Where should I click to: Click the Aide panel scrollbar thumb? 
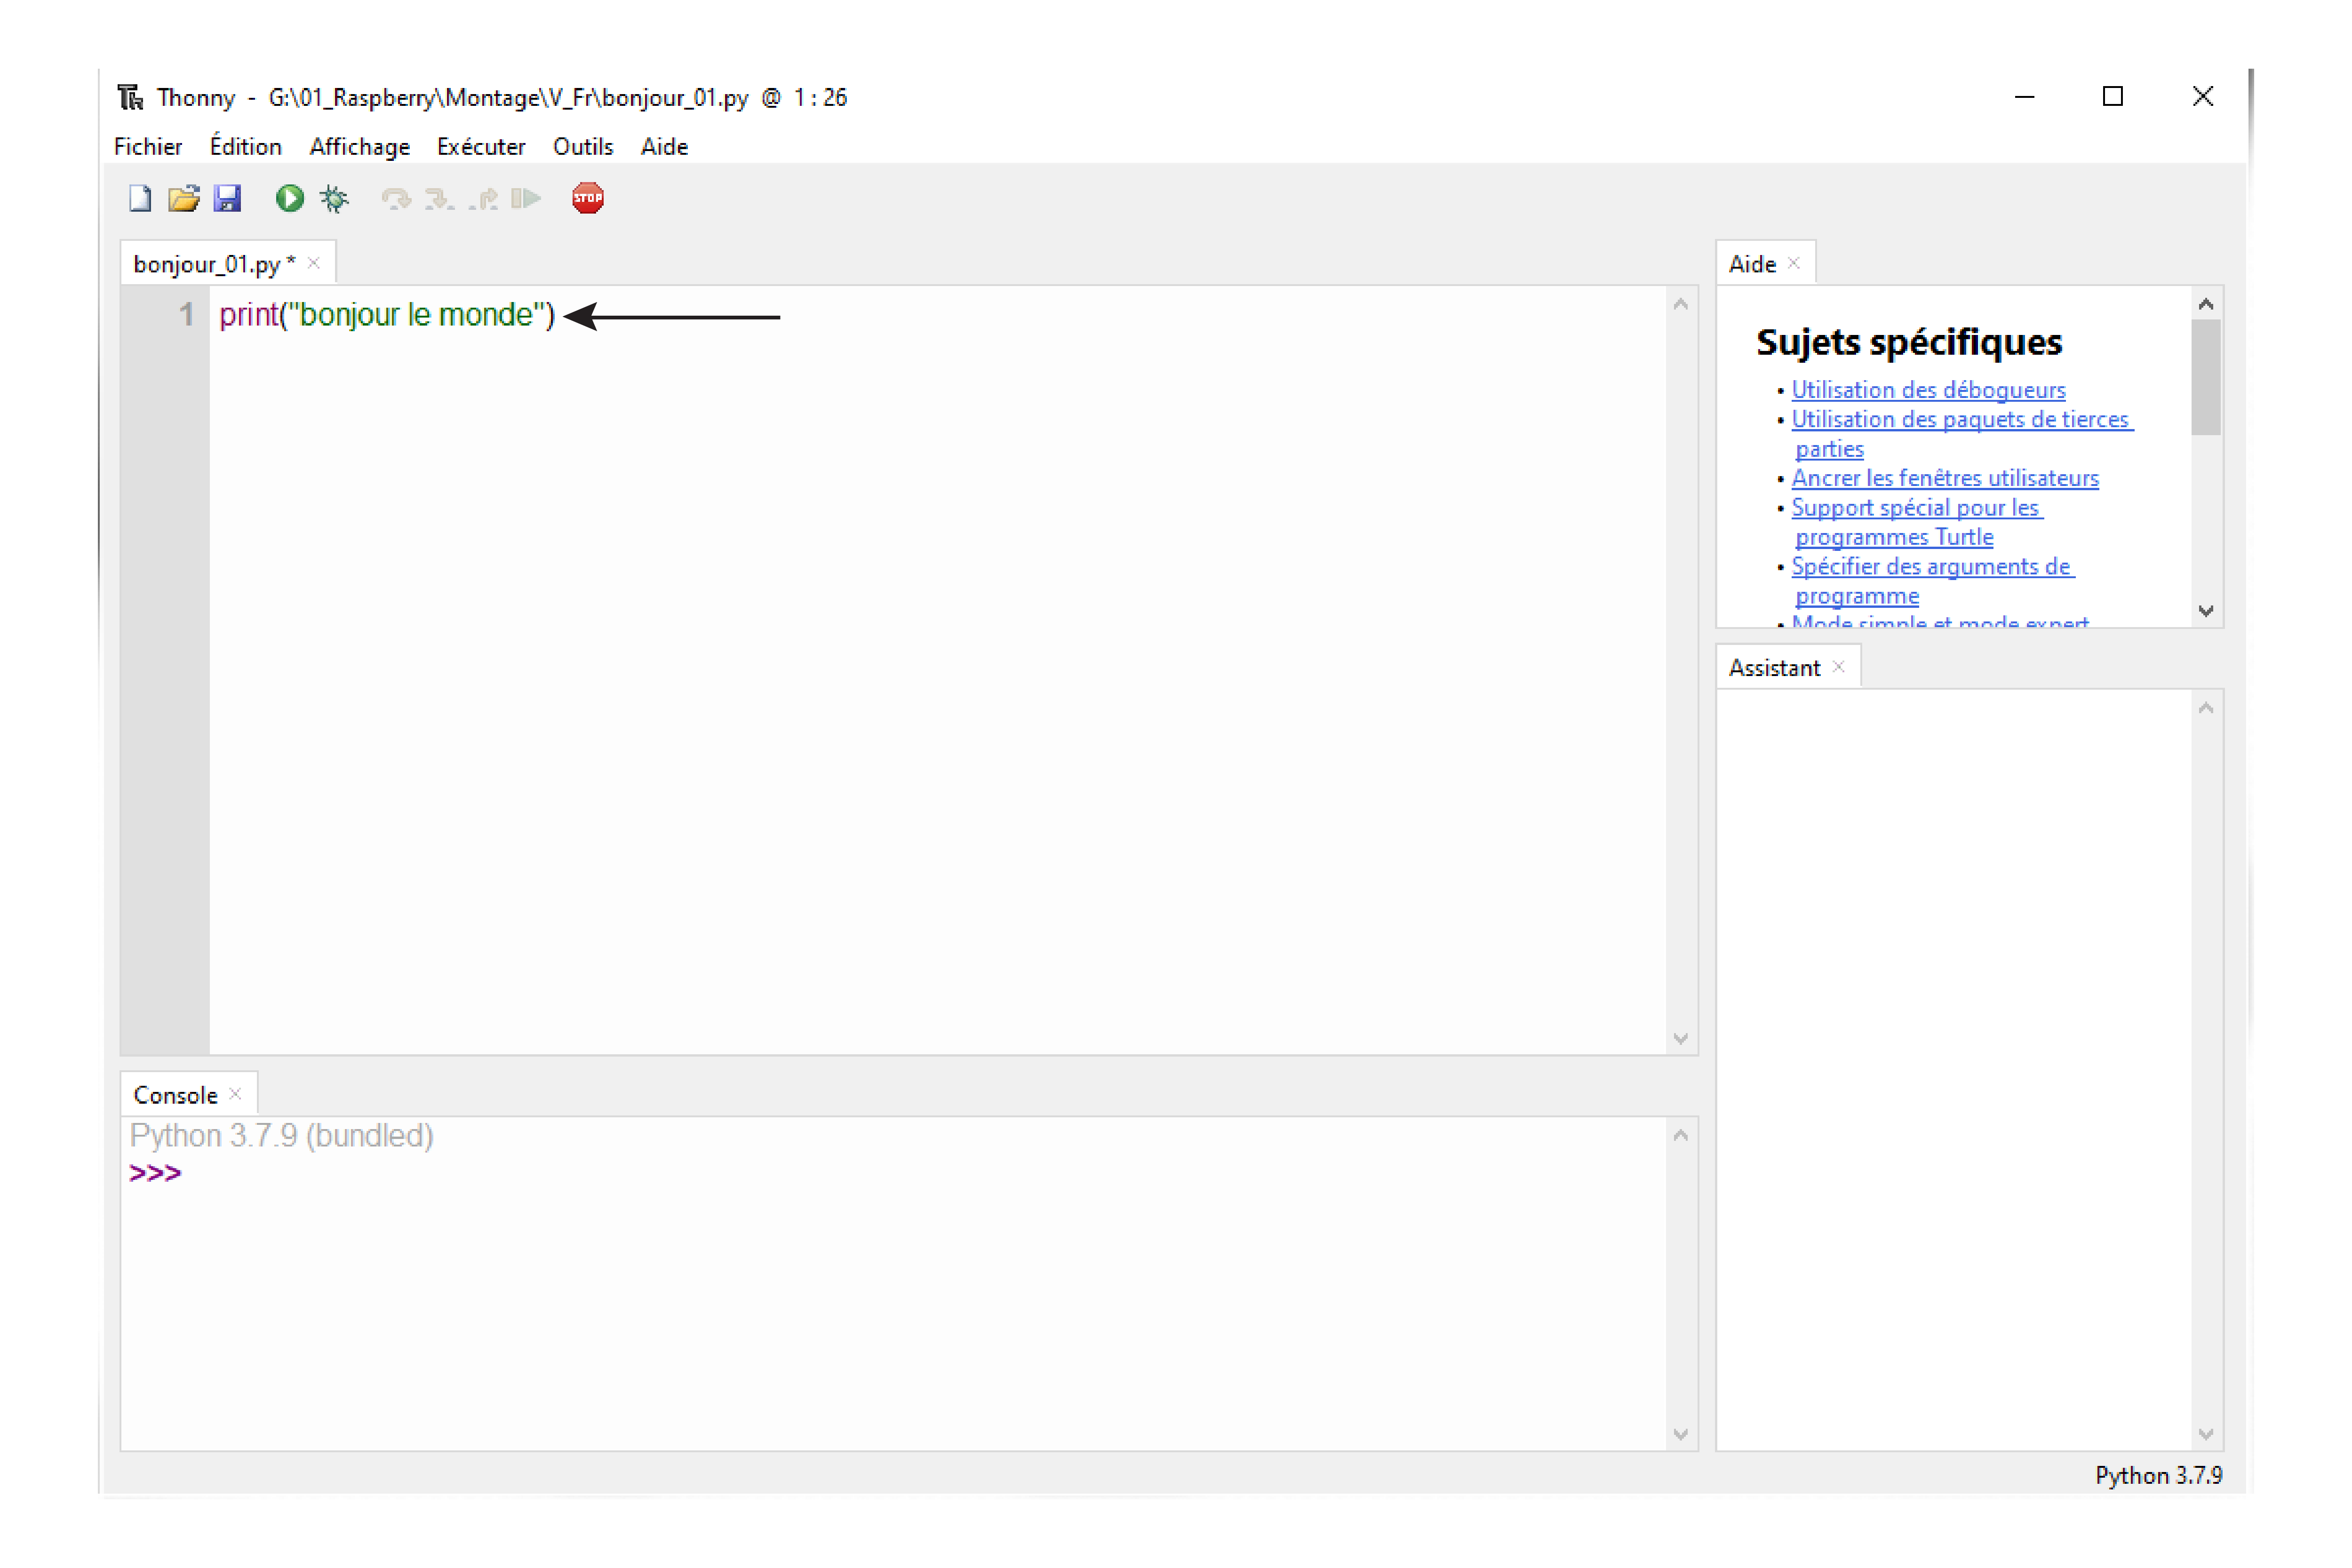click(x=2206, y=377)
